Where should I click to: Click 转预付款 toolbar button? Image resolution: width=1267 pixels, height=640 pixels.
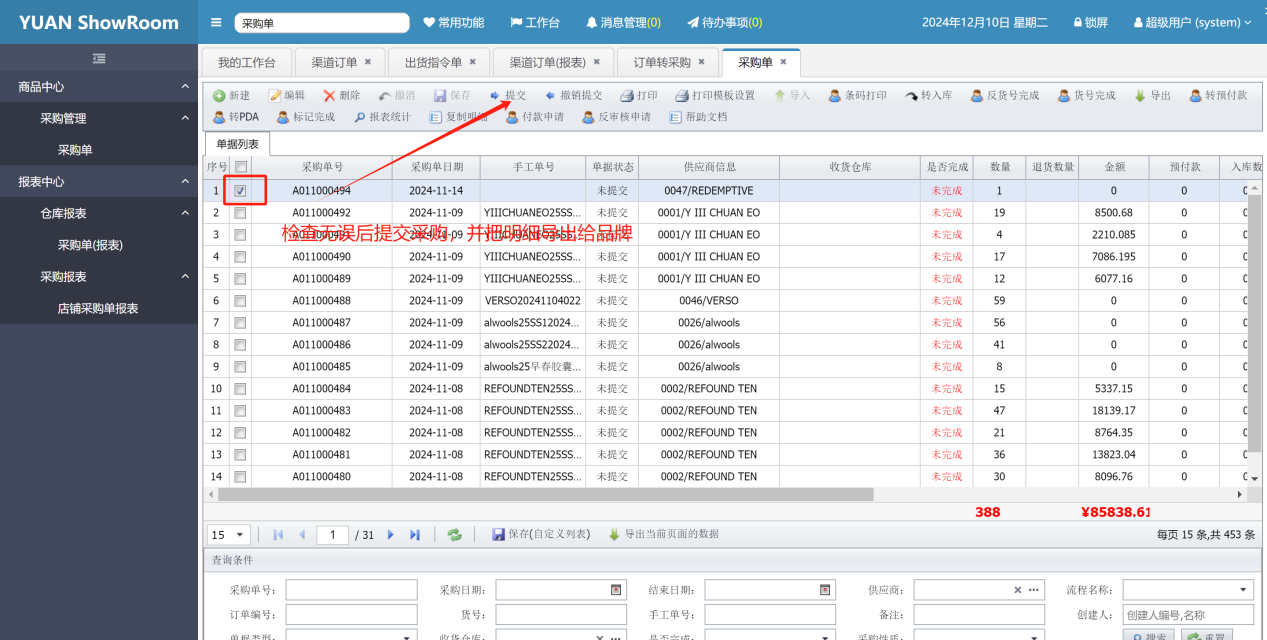coord(1218,96)
